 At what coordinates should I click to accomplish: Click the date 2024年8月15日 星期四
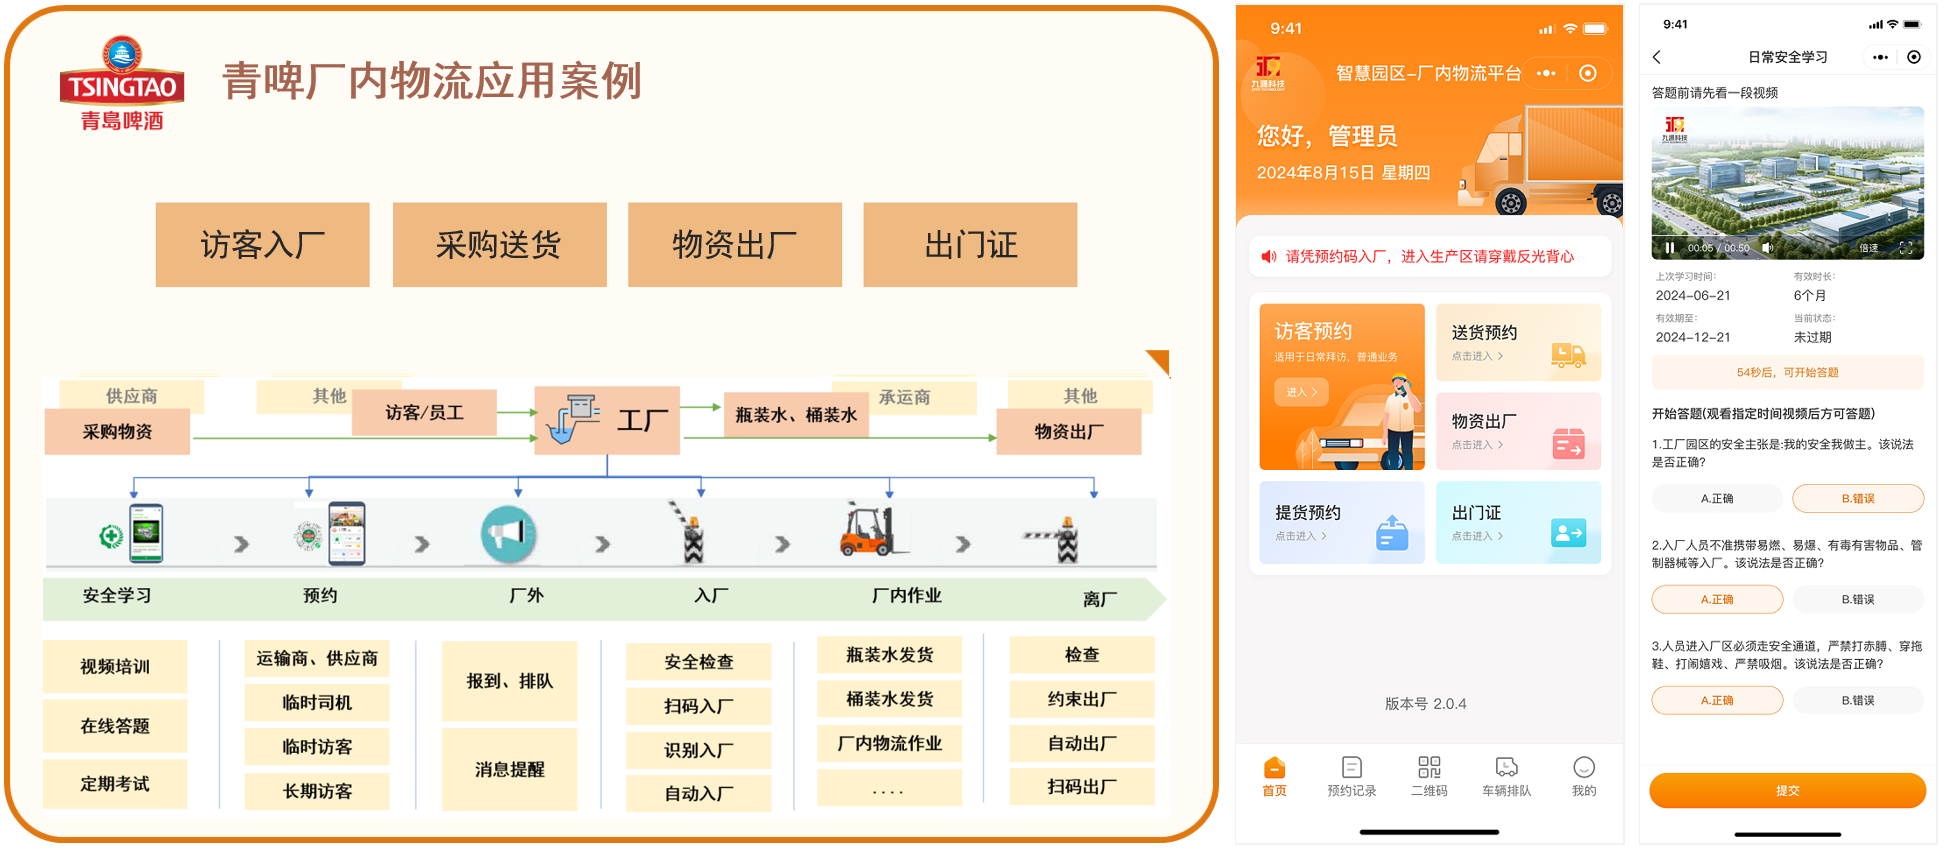tap(1343, 173)
